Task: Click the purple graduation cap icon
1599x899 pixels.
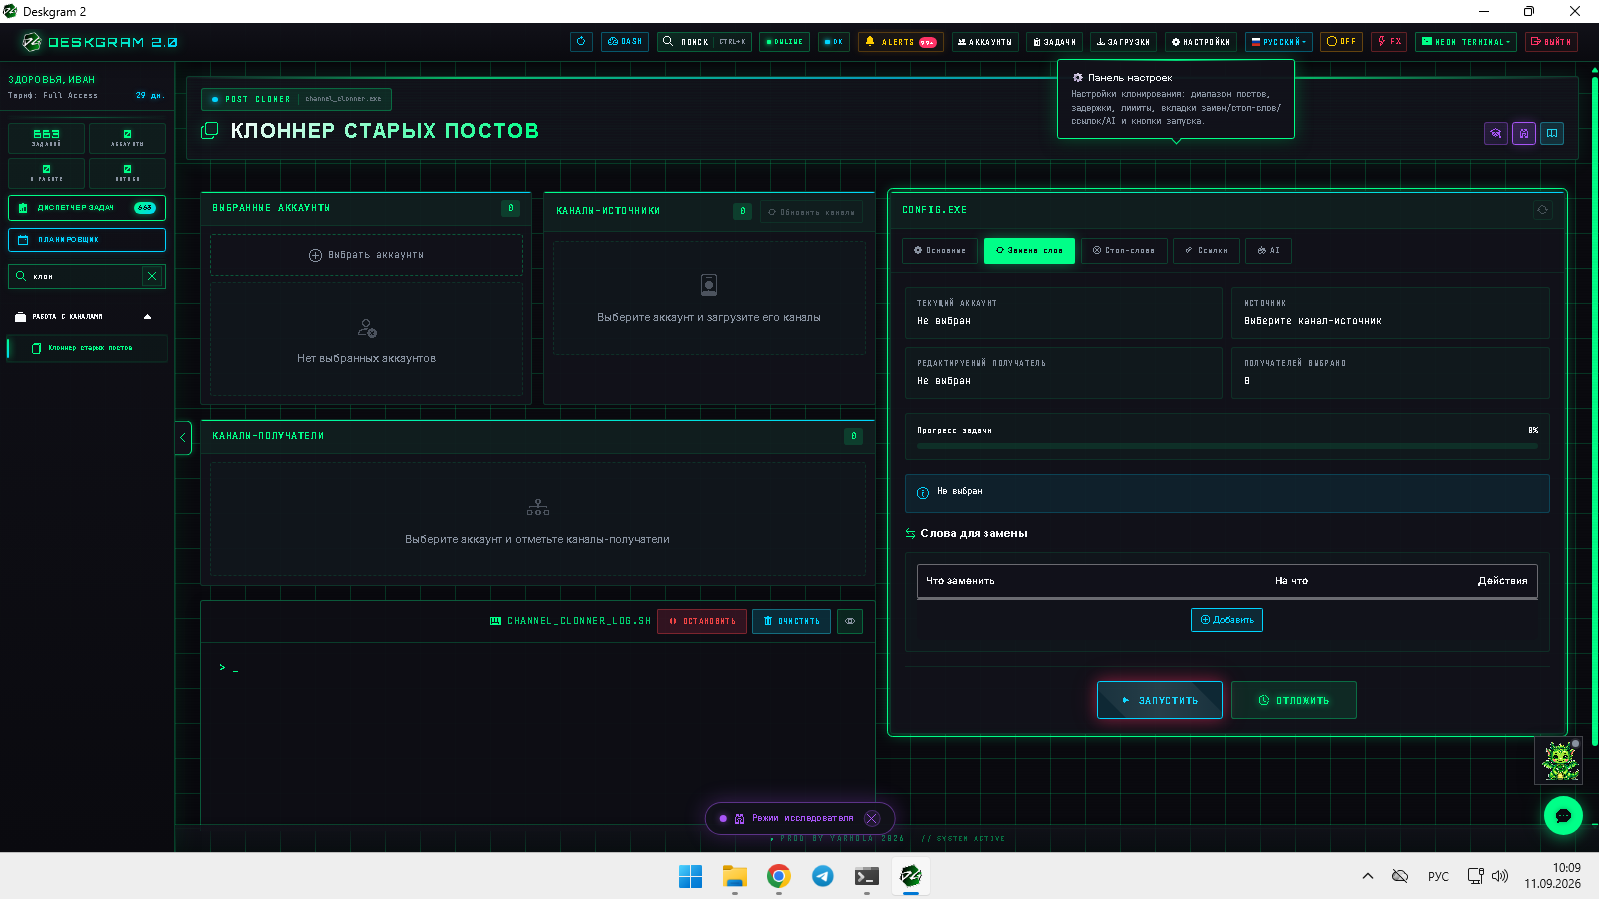Action: (x=1496, y=133)
